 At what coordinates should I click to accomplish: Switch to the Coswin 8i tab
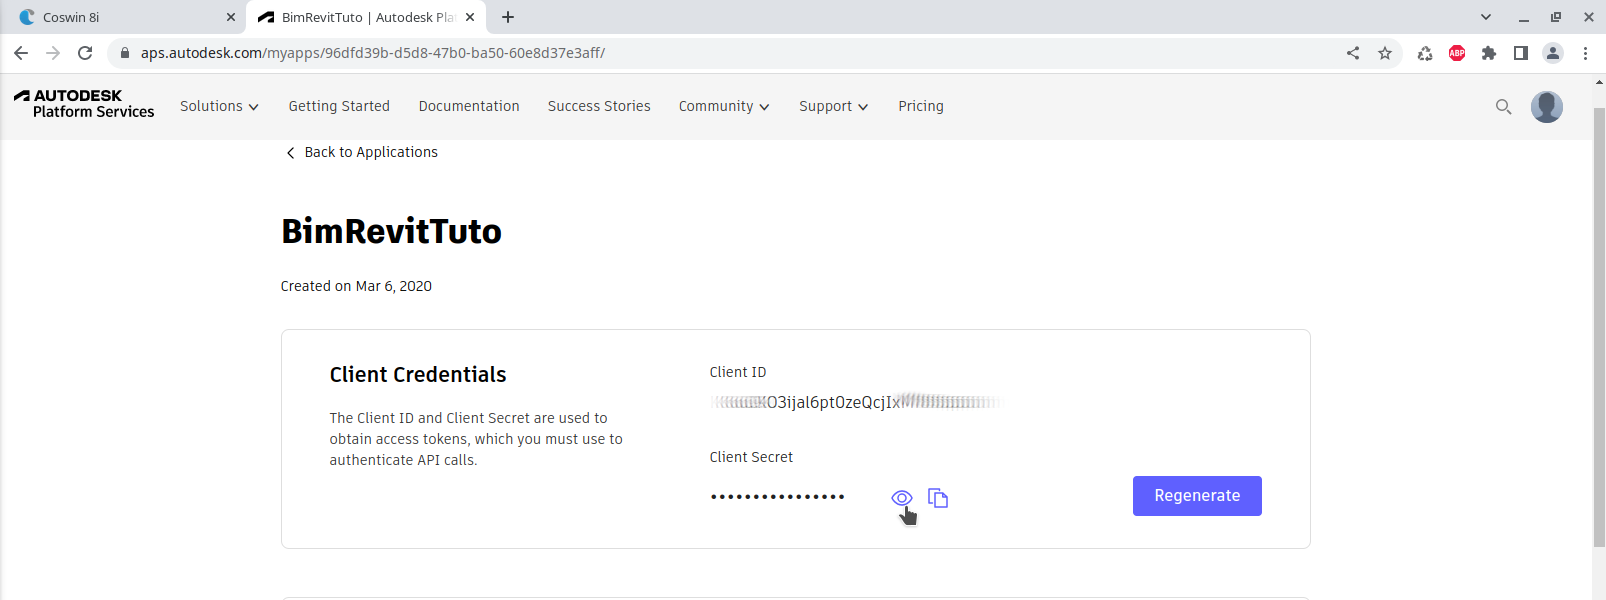tap(125, 17)
